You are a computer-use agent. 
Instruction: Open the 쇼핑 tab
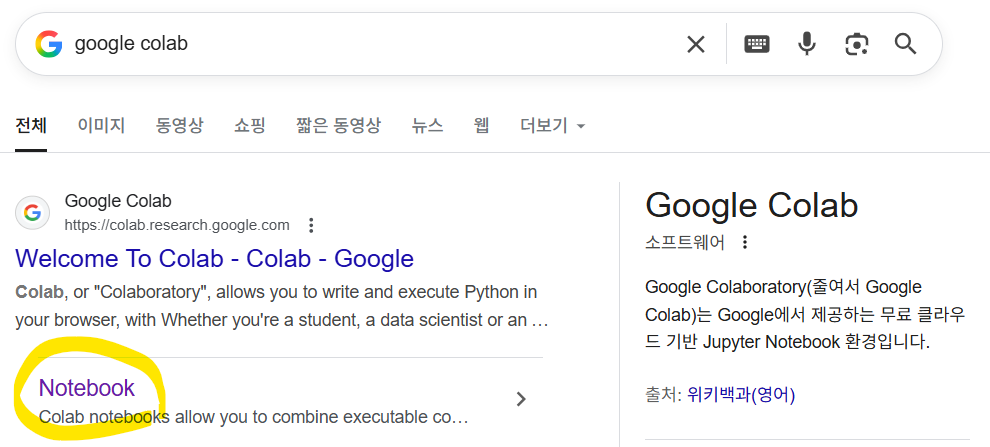250,126
